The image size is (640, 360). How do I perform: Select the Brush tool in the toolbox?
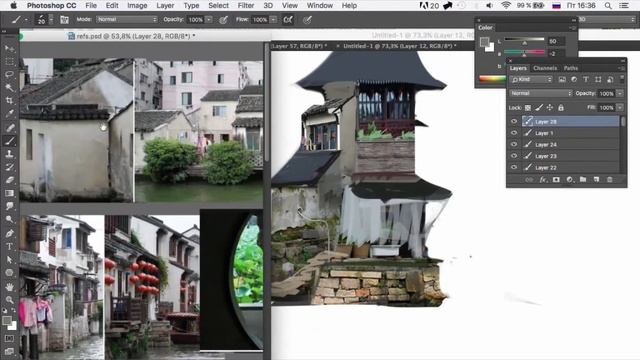coord(9,141)
